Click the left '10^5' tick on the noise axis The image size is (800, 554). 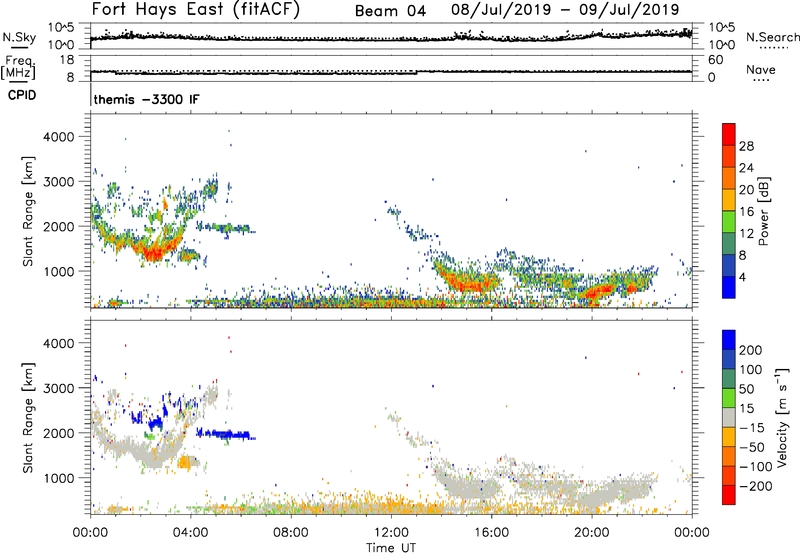(x=61, y=27)
